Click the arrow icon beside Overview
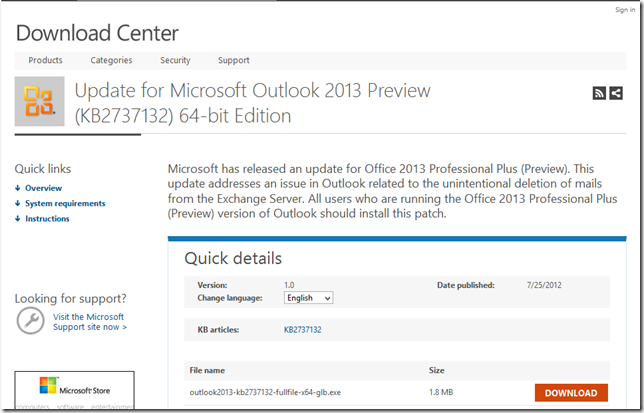The image size is (644, 413). pyautogui.click(x=18, y=188)
